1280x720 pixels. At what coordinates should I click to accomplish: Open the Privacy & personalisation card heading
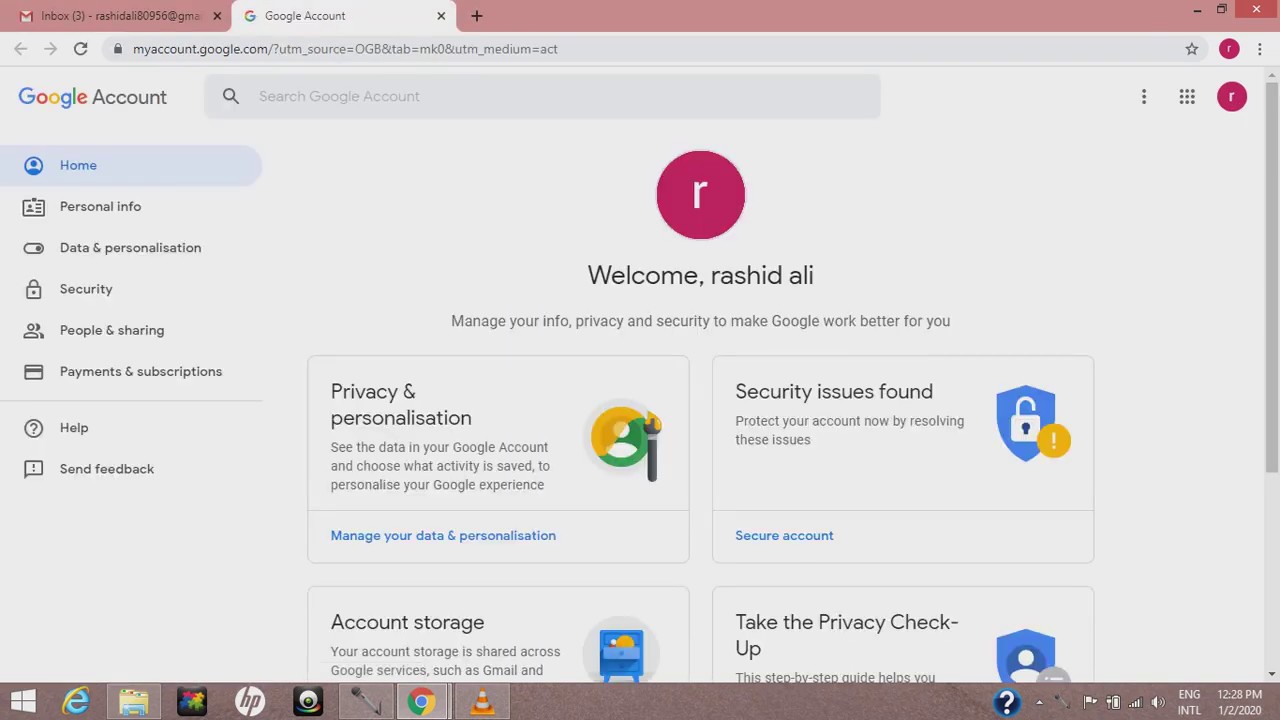pyautogui.click(x=401, y=404)
